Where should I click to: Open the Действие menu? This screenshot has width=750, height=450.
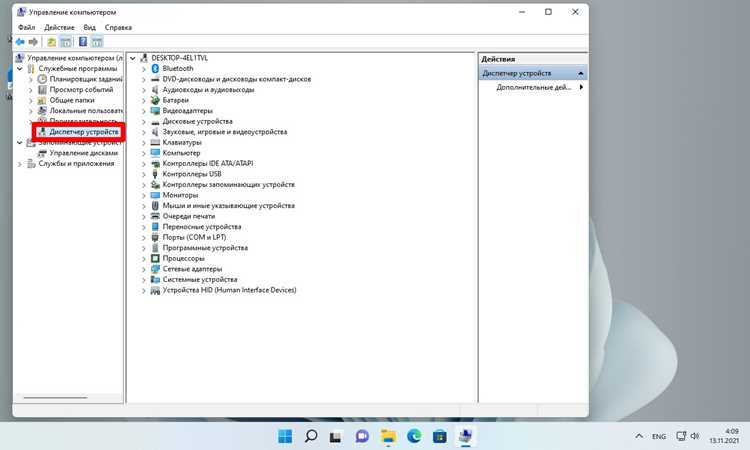coord(59,27)
